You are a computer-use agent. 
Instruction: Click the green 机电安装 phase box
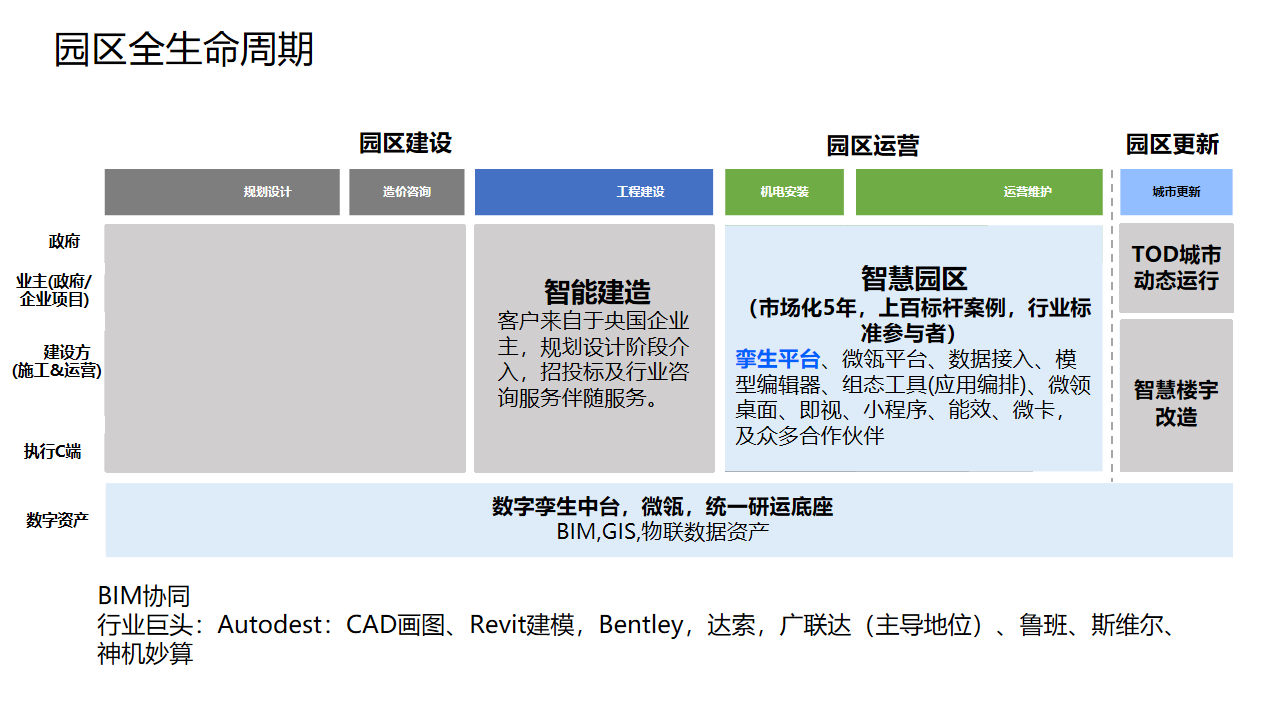point(784,192)
